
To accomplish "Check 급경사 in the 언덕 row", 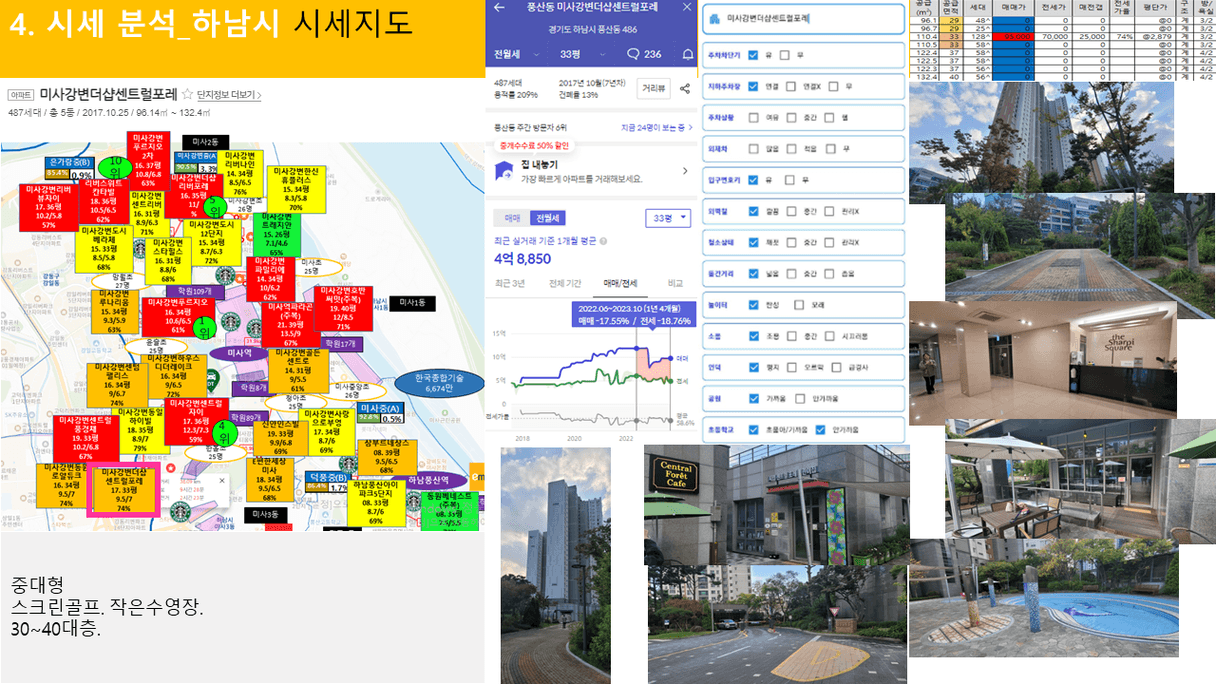I will (x=837, y=367).
